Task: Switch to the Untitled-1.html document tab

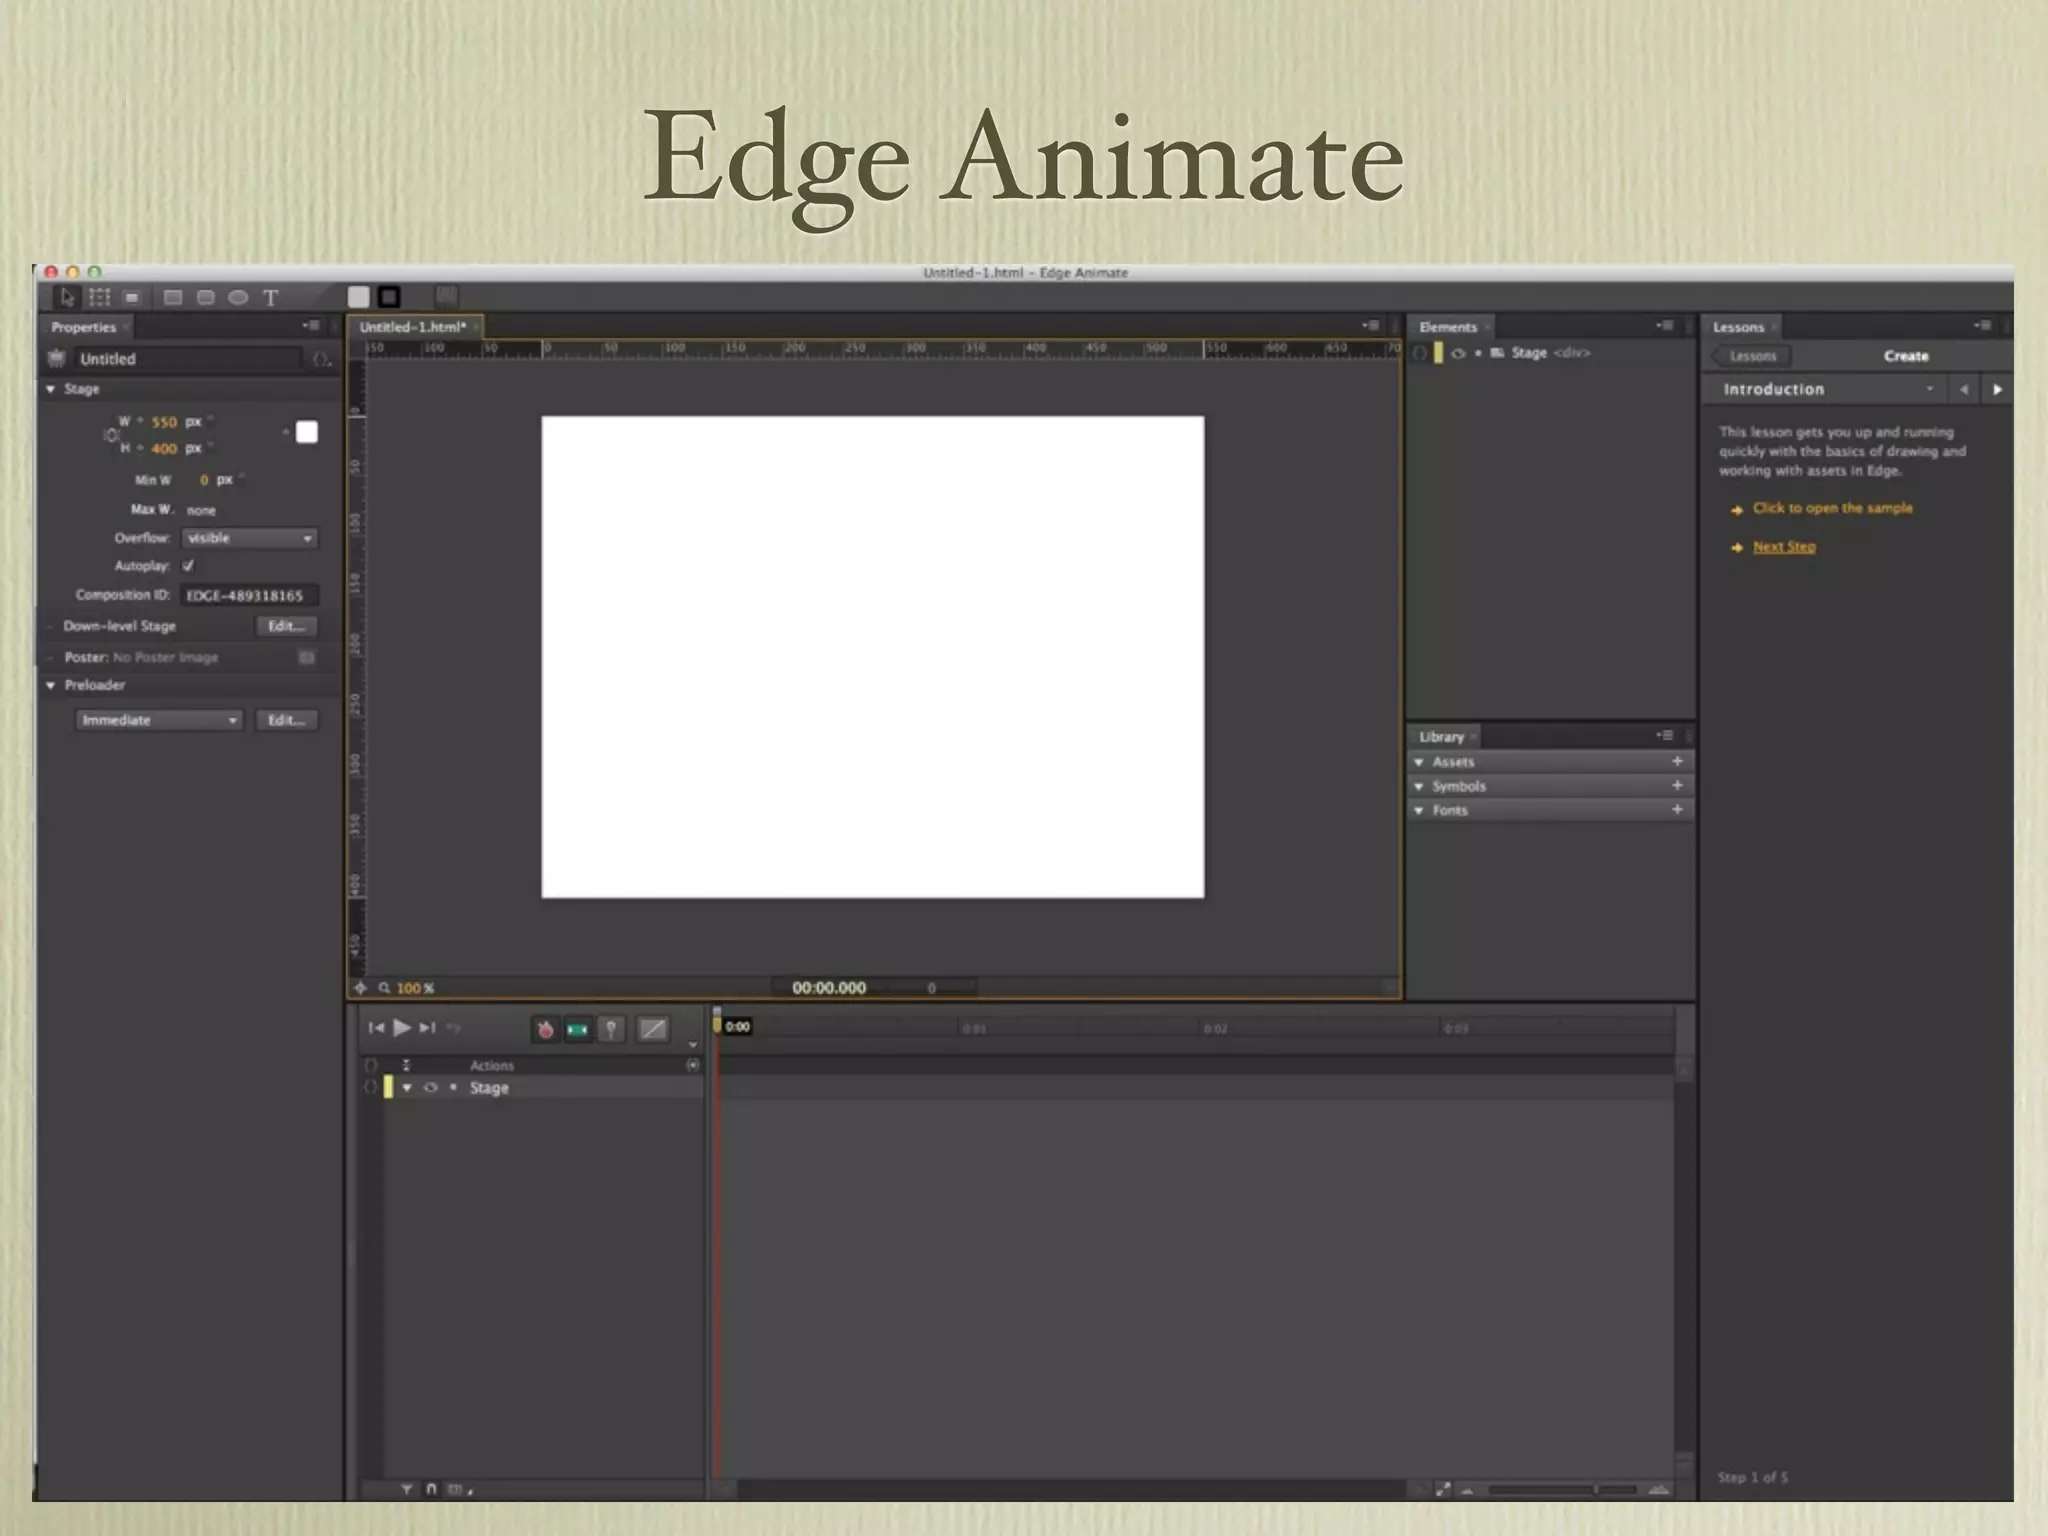Action: coord(412,327)
